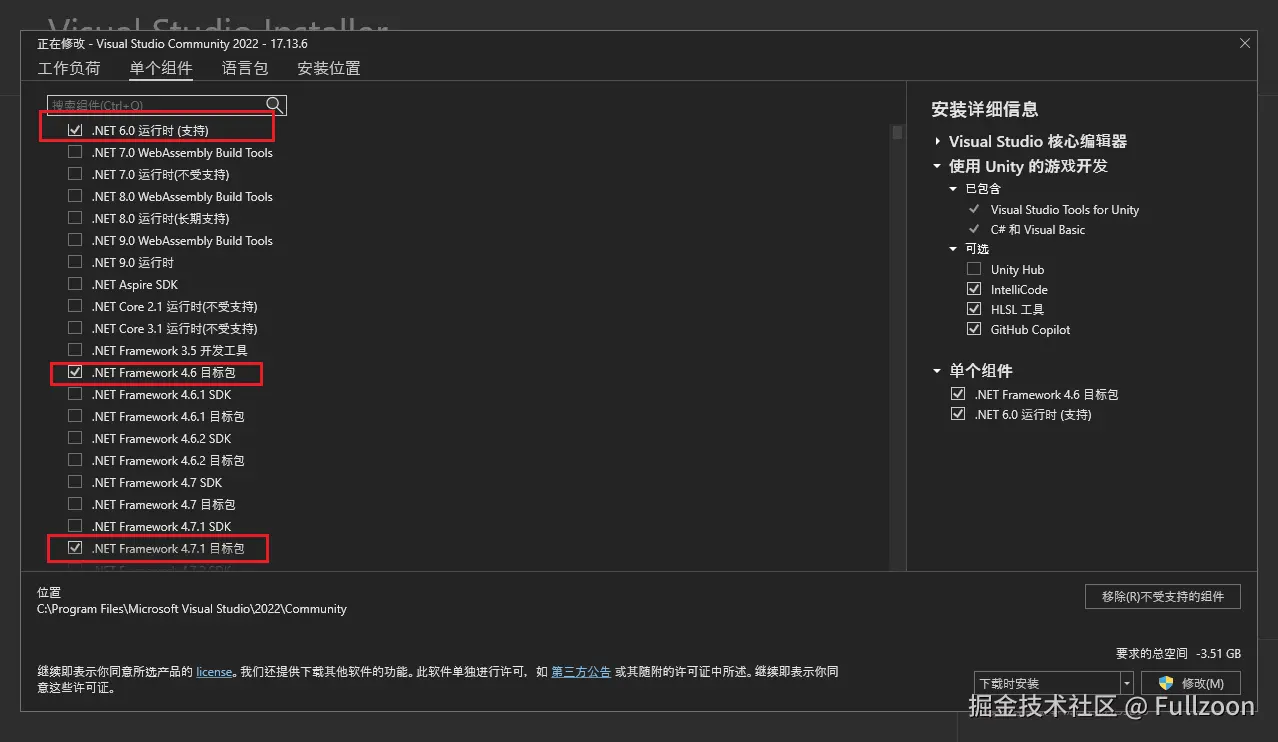Screen dimensions: 1278x742
Task: Check .NET Core 2.1 运行时(不受支持)
Action: pos(75,307)
